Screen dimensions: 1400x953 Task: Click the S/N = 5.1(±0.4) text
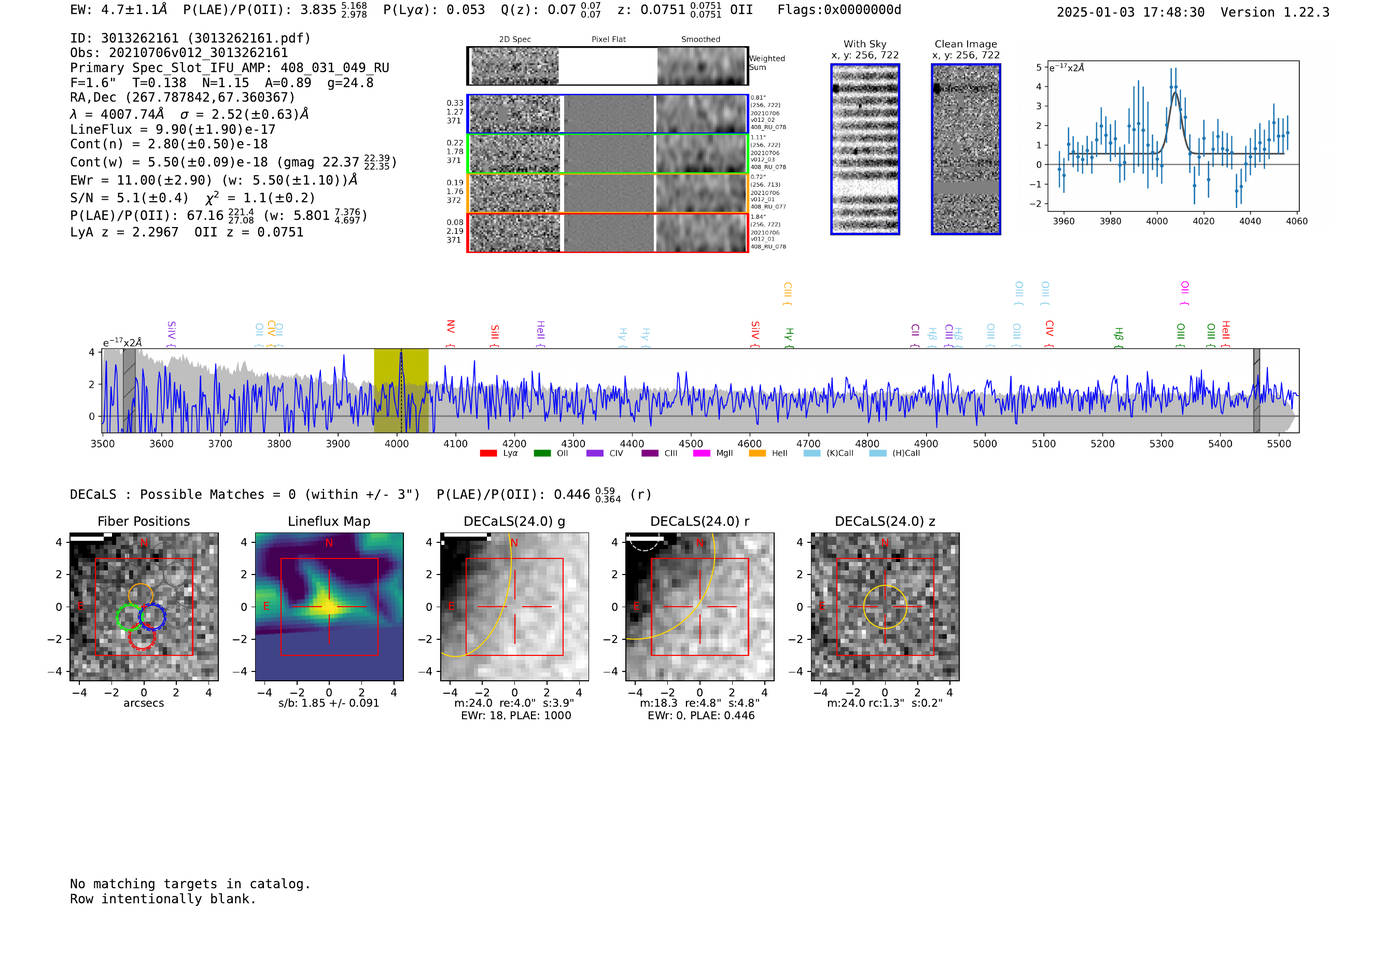click(x=129, y=197)
